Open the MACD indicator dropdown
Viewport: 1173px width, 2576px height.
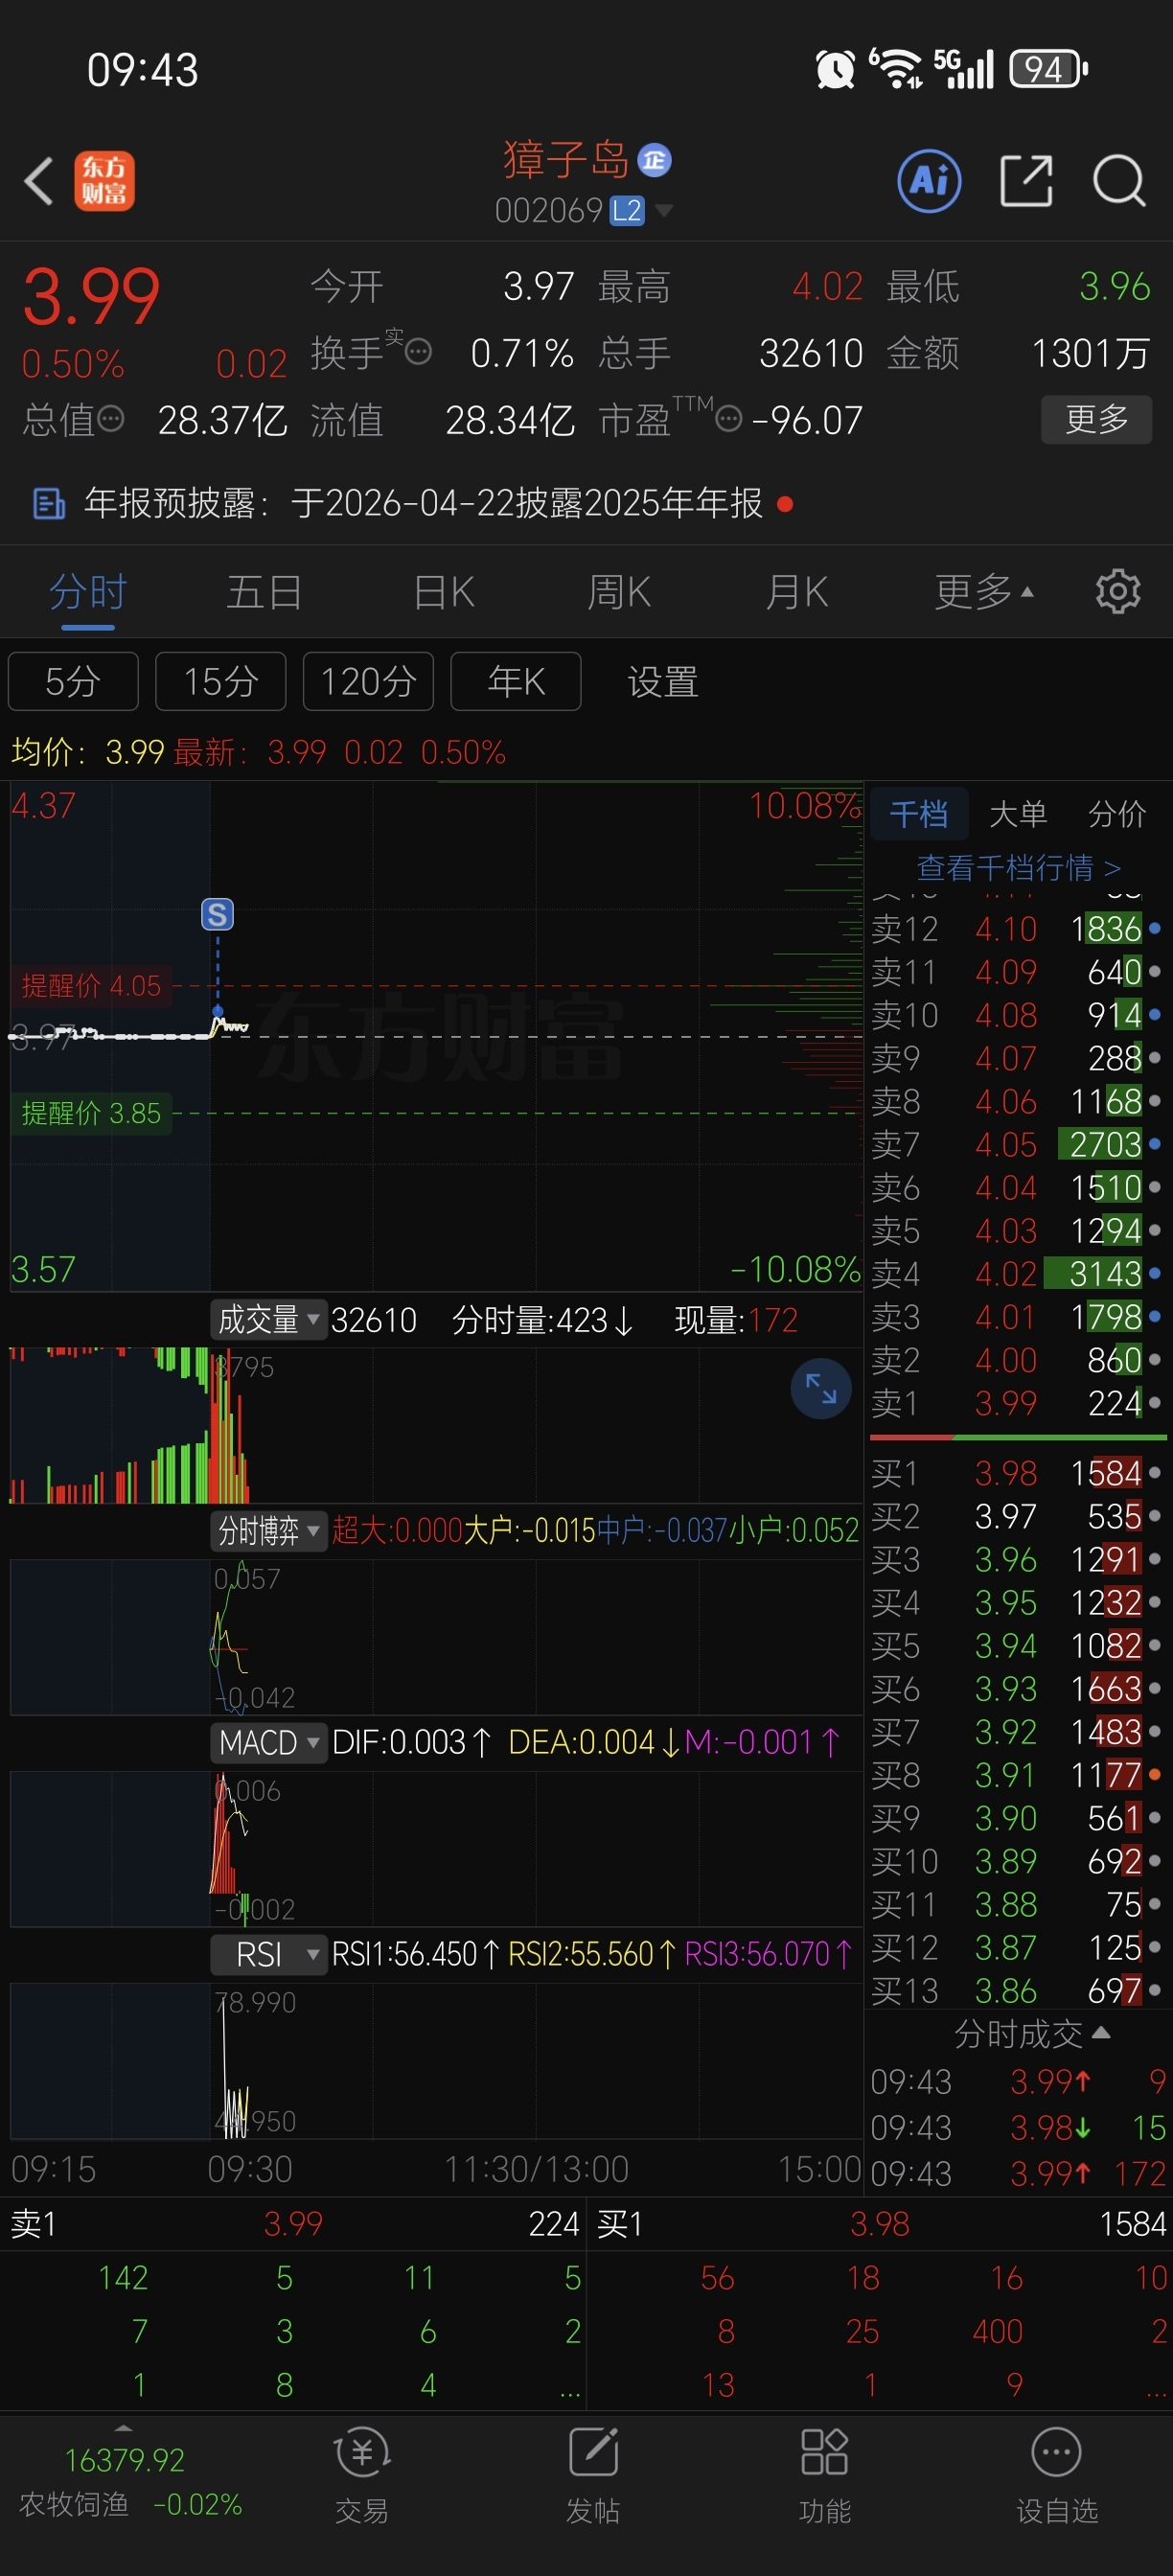(x=268, y=1743)
